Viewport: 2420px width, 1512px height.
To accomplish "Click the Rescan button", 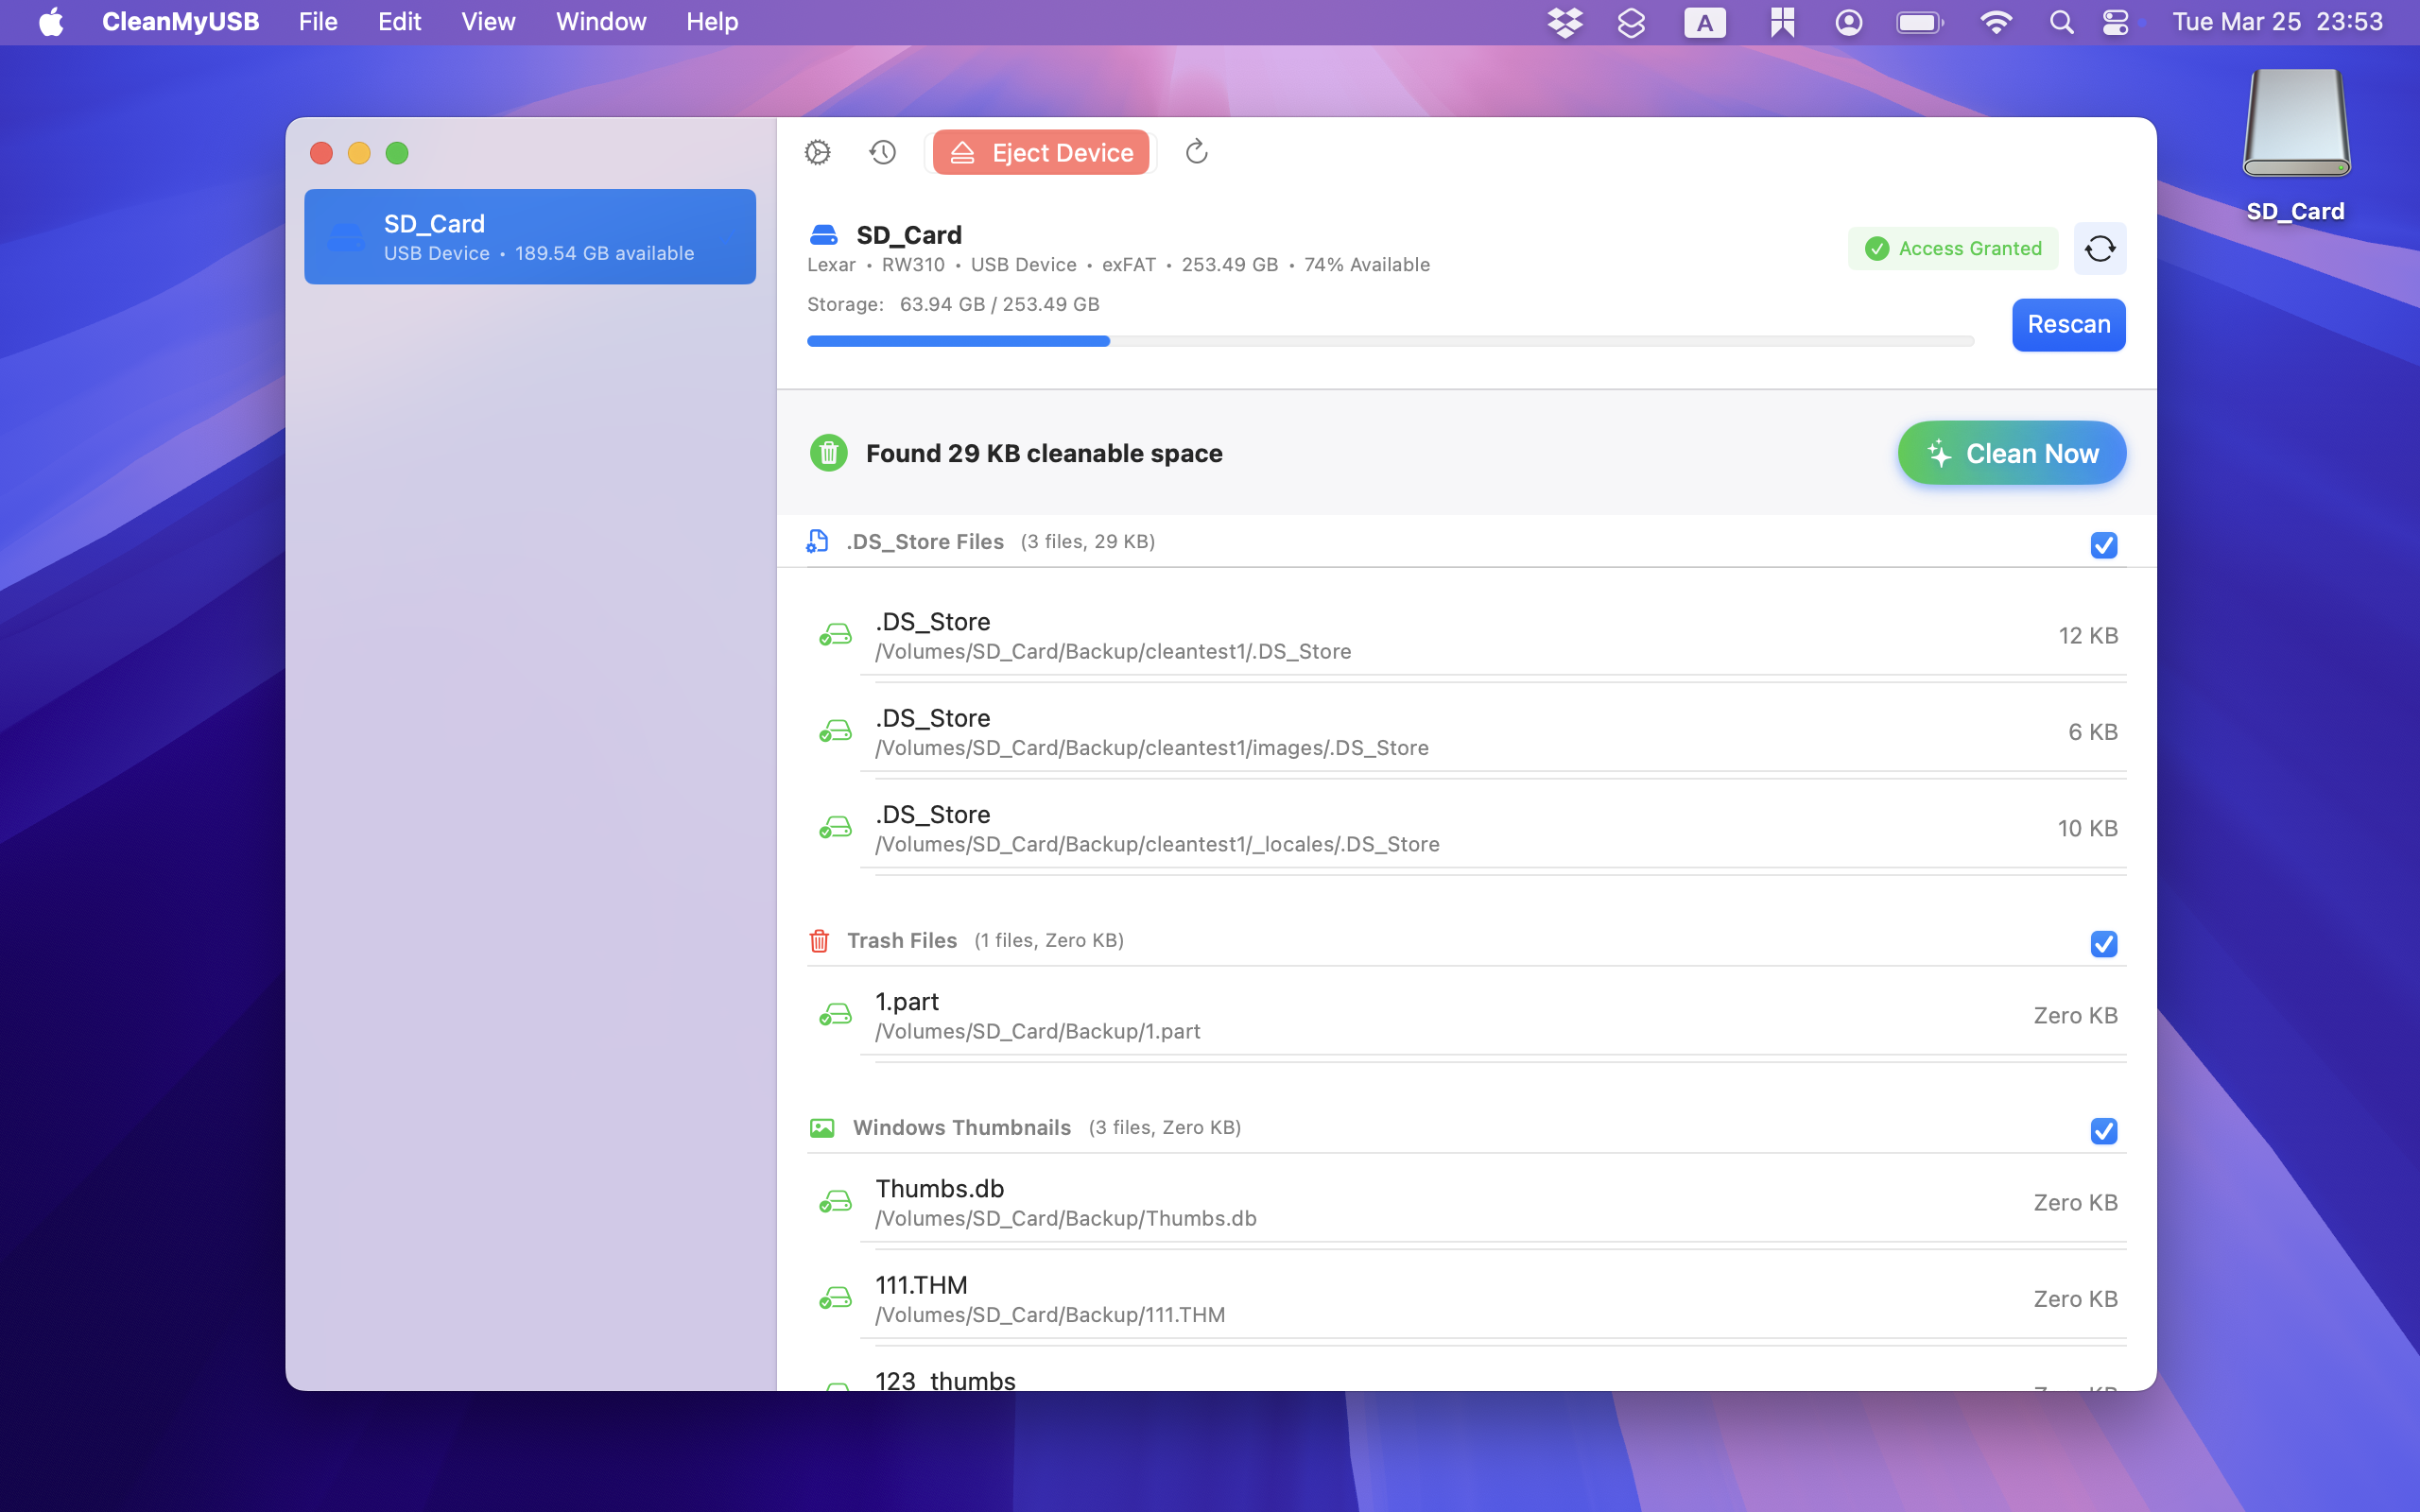I will (x=2068, y=324).
